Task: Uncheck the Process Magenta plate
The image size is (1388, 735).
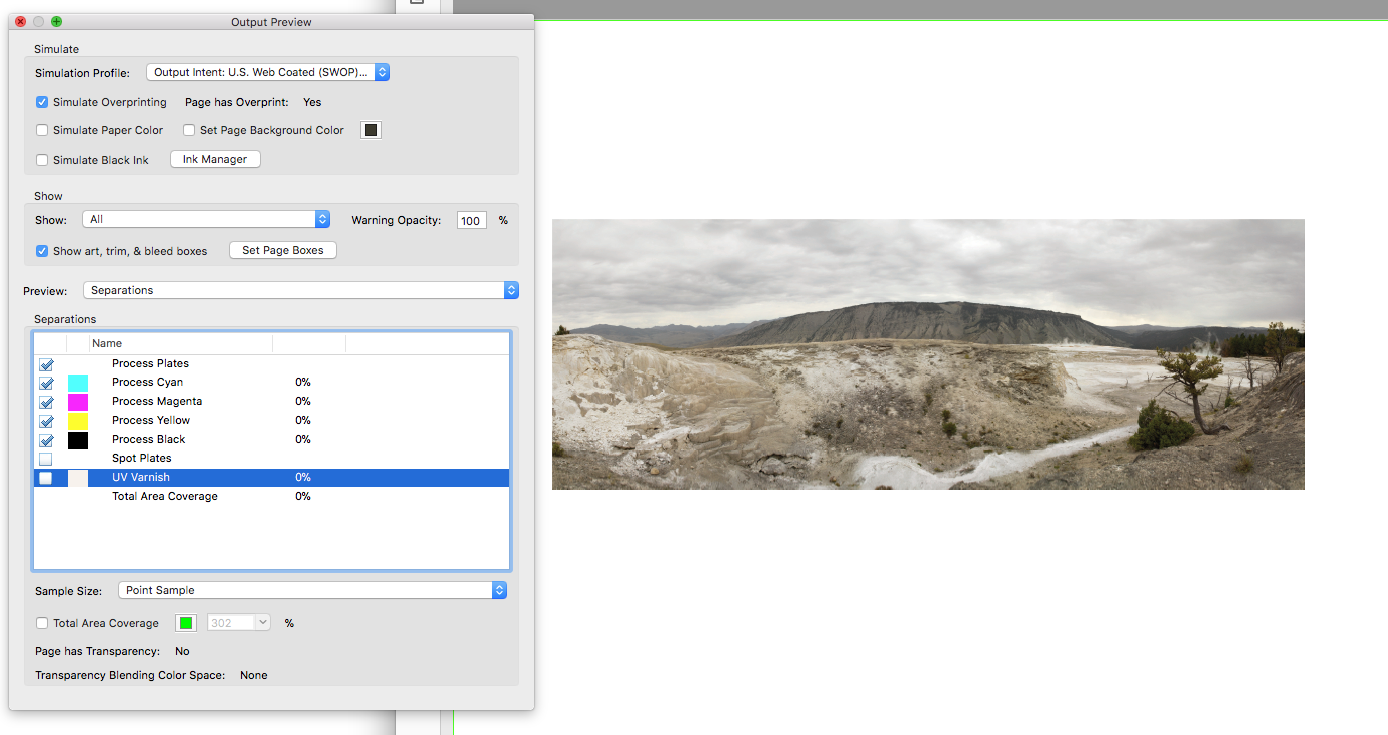Action: tap(46, 402)
